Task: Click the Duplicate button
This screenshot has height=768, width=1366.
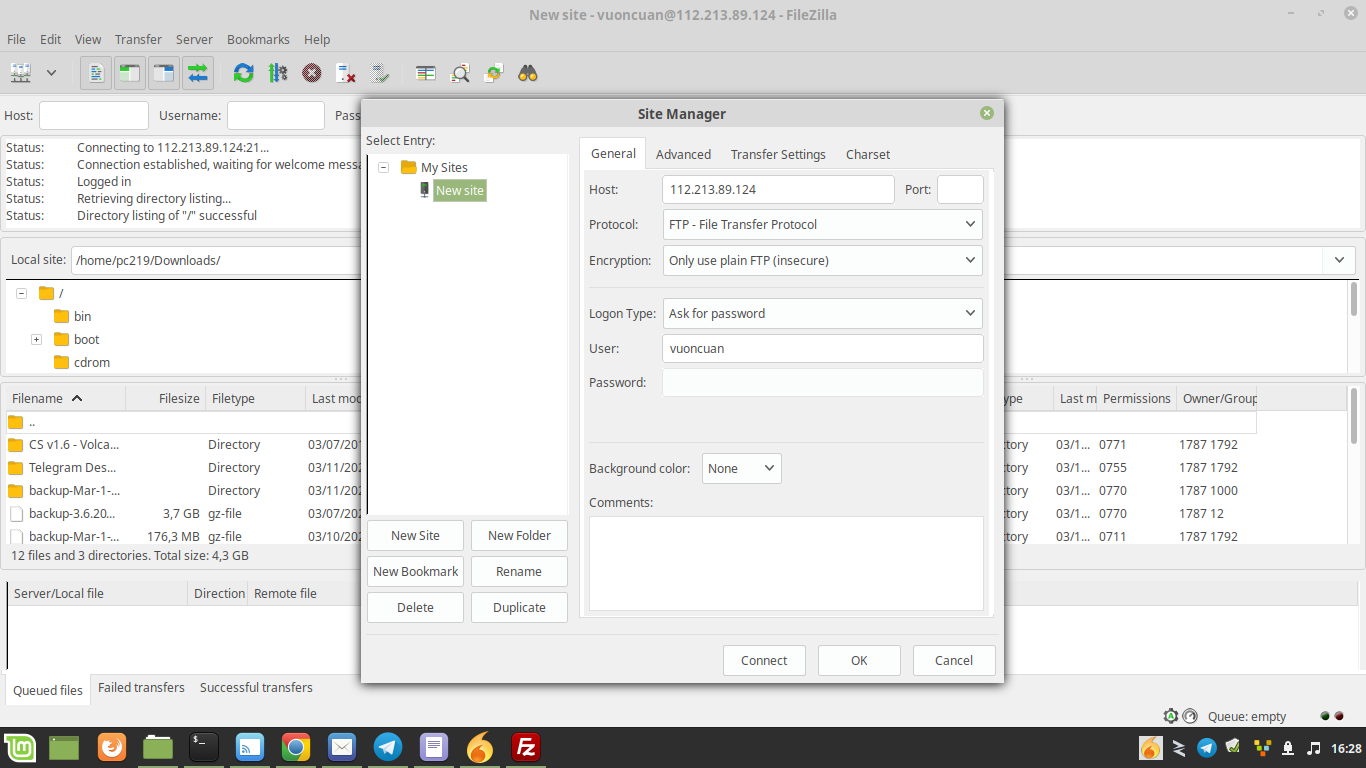Action: 519,607
